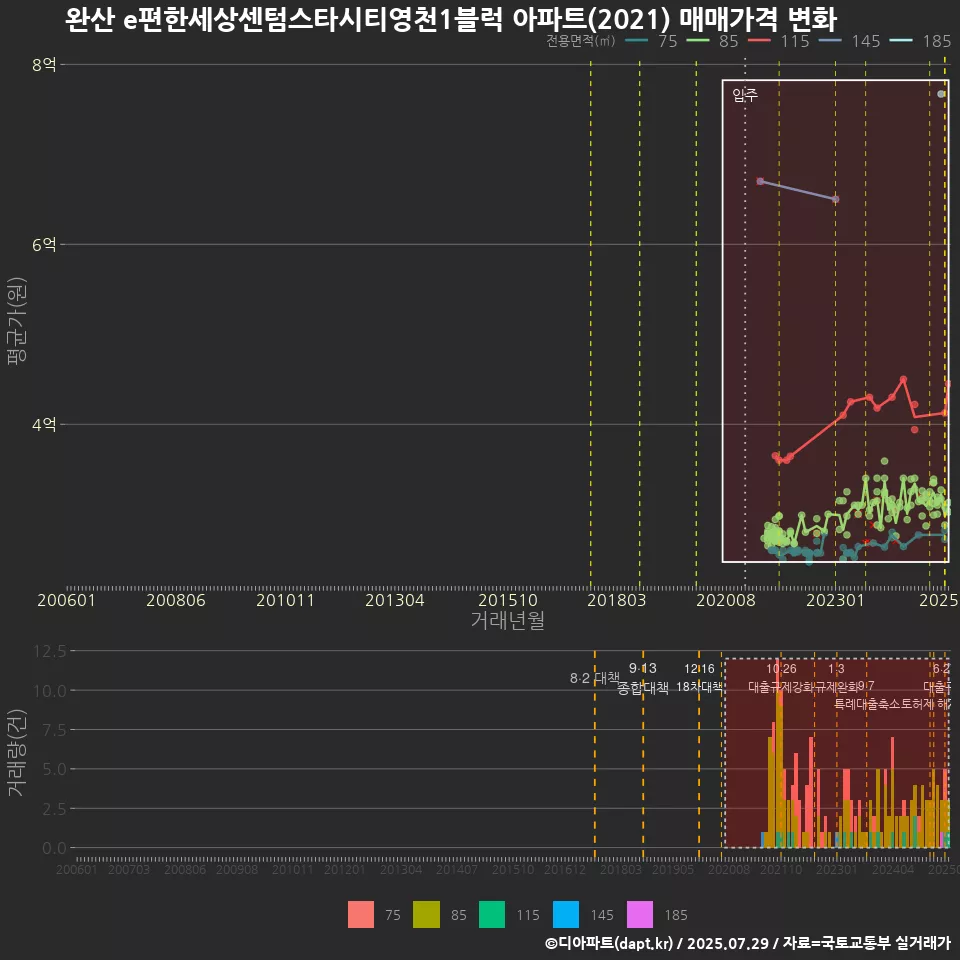Click the 200908 label on the volume chart axis
The width and height of the screenshot is (960, 960).
(x=237, y=869)
